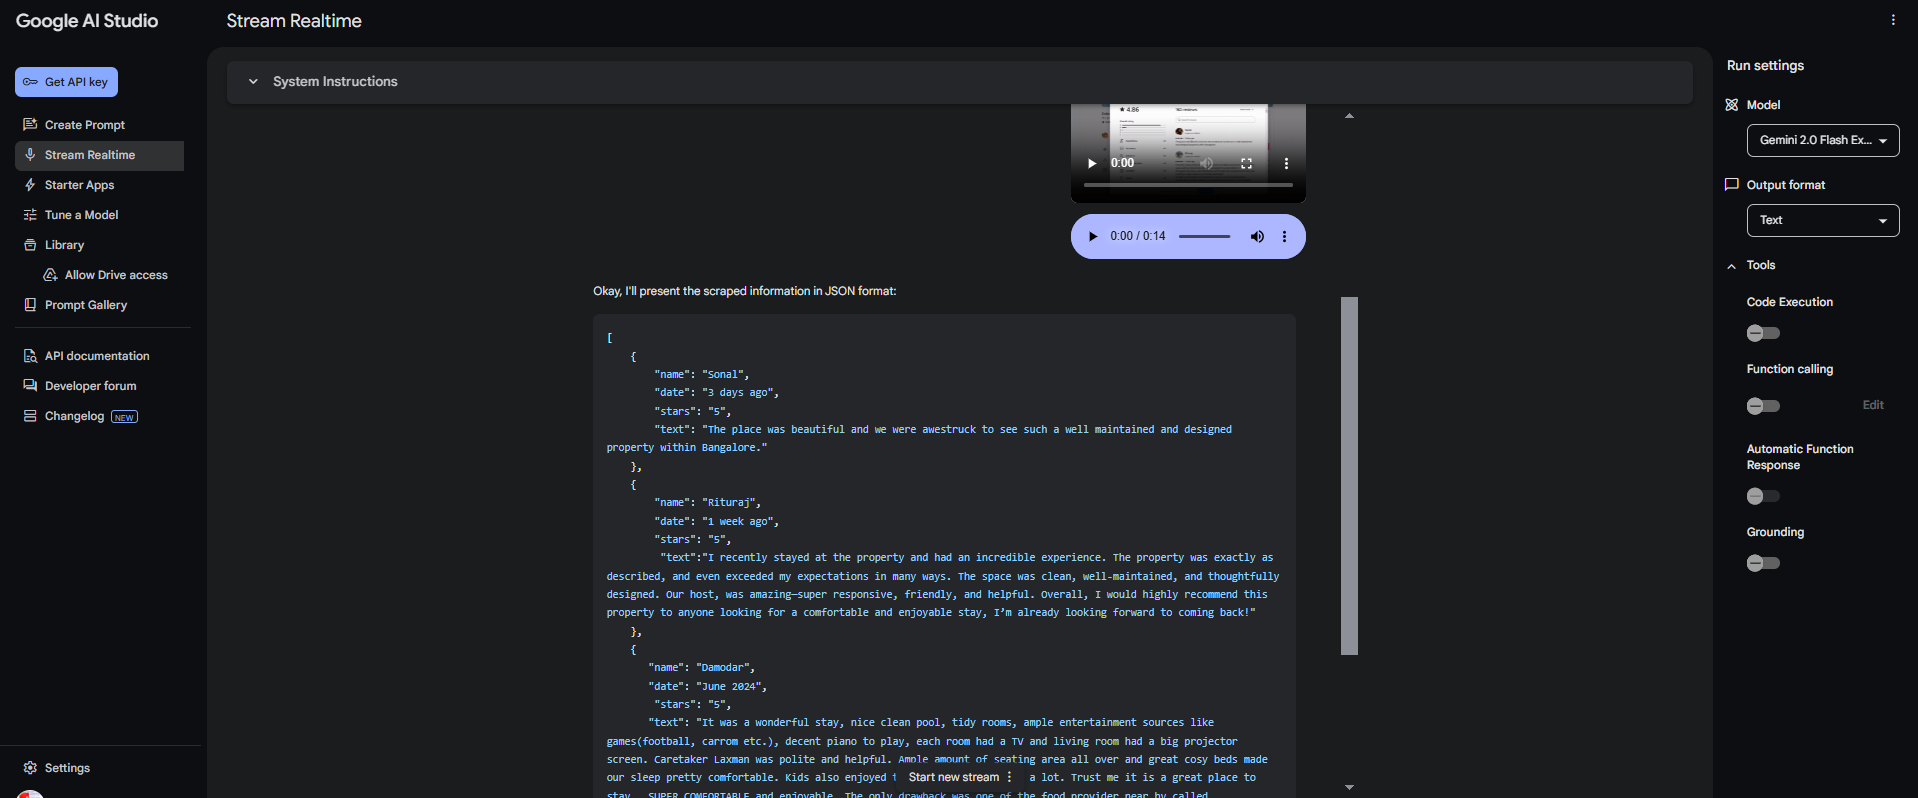This screenshot has height=798, width=1918.
Task: Click the "name": "Sonal" line
Action: 701,375
